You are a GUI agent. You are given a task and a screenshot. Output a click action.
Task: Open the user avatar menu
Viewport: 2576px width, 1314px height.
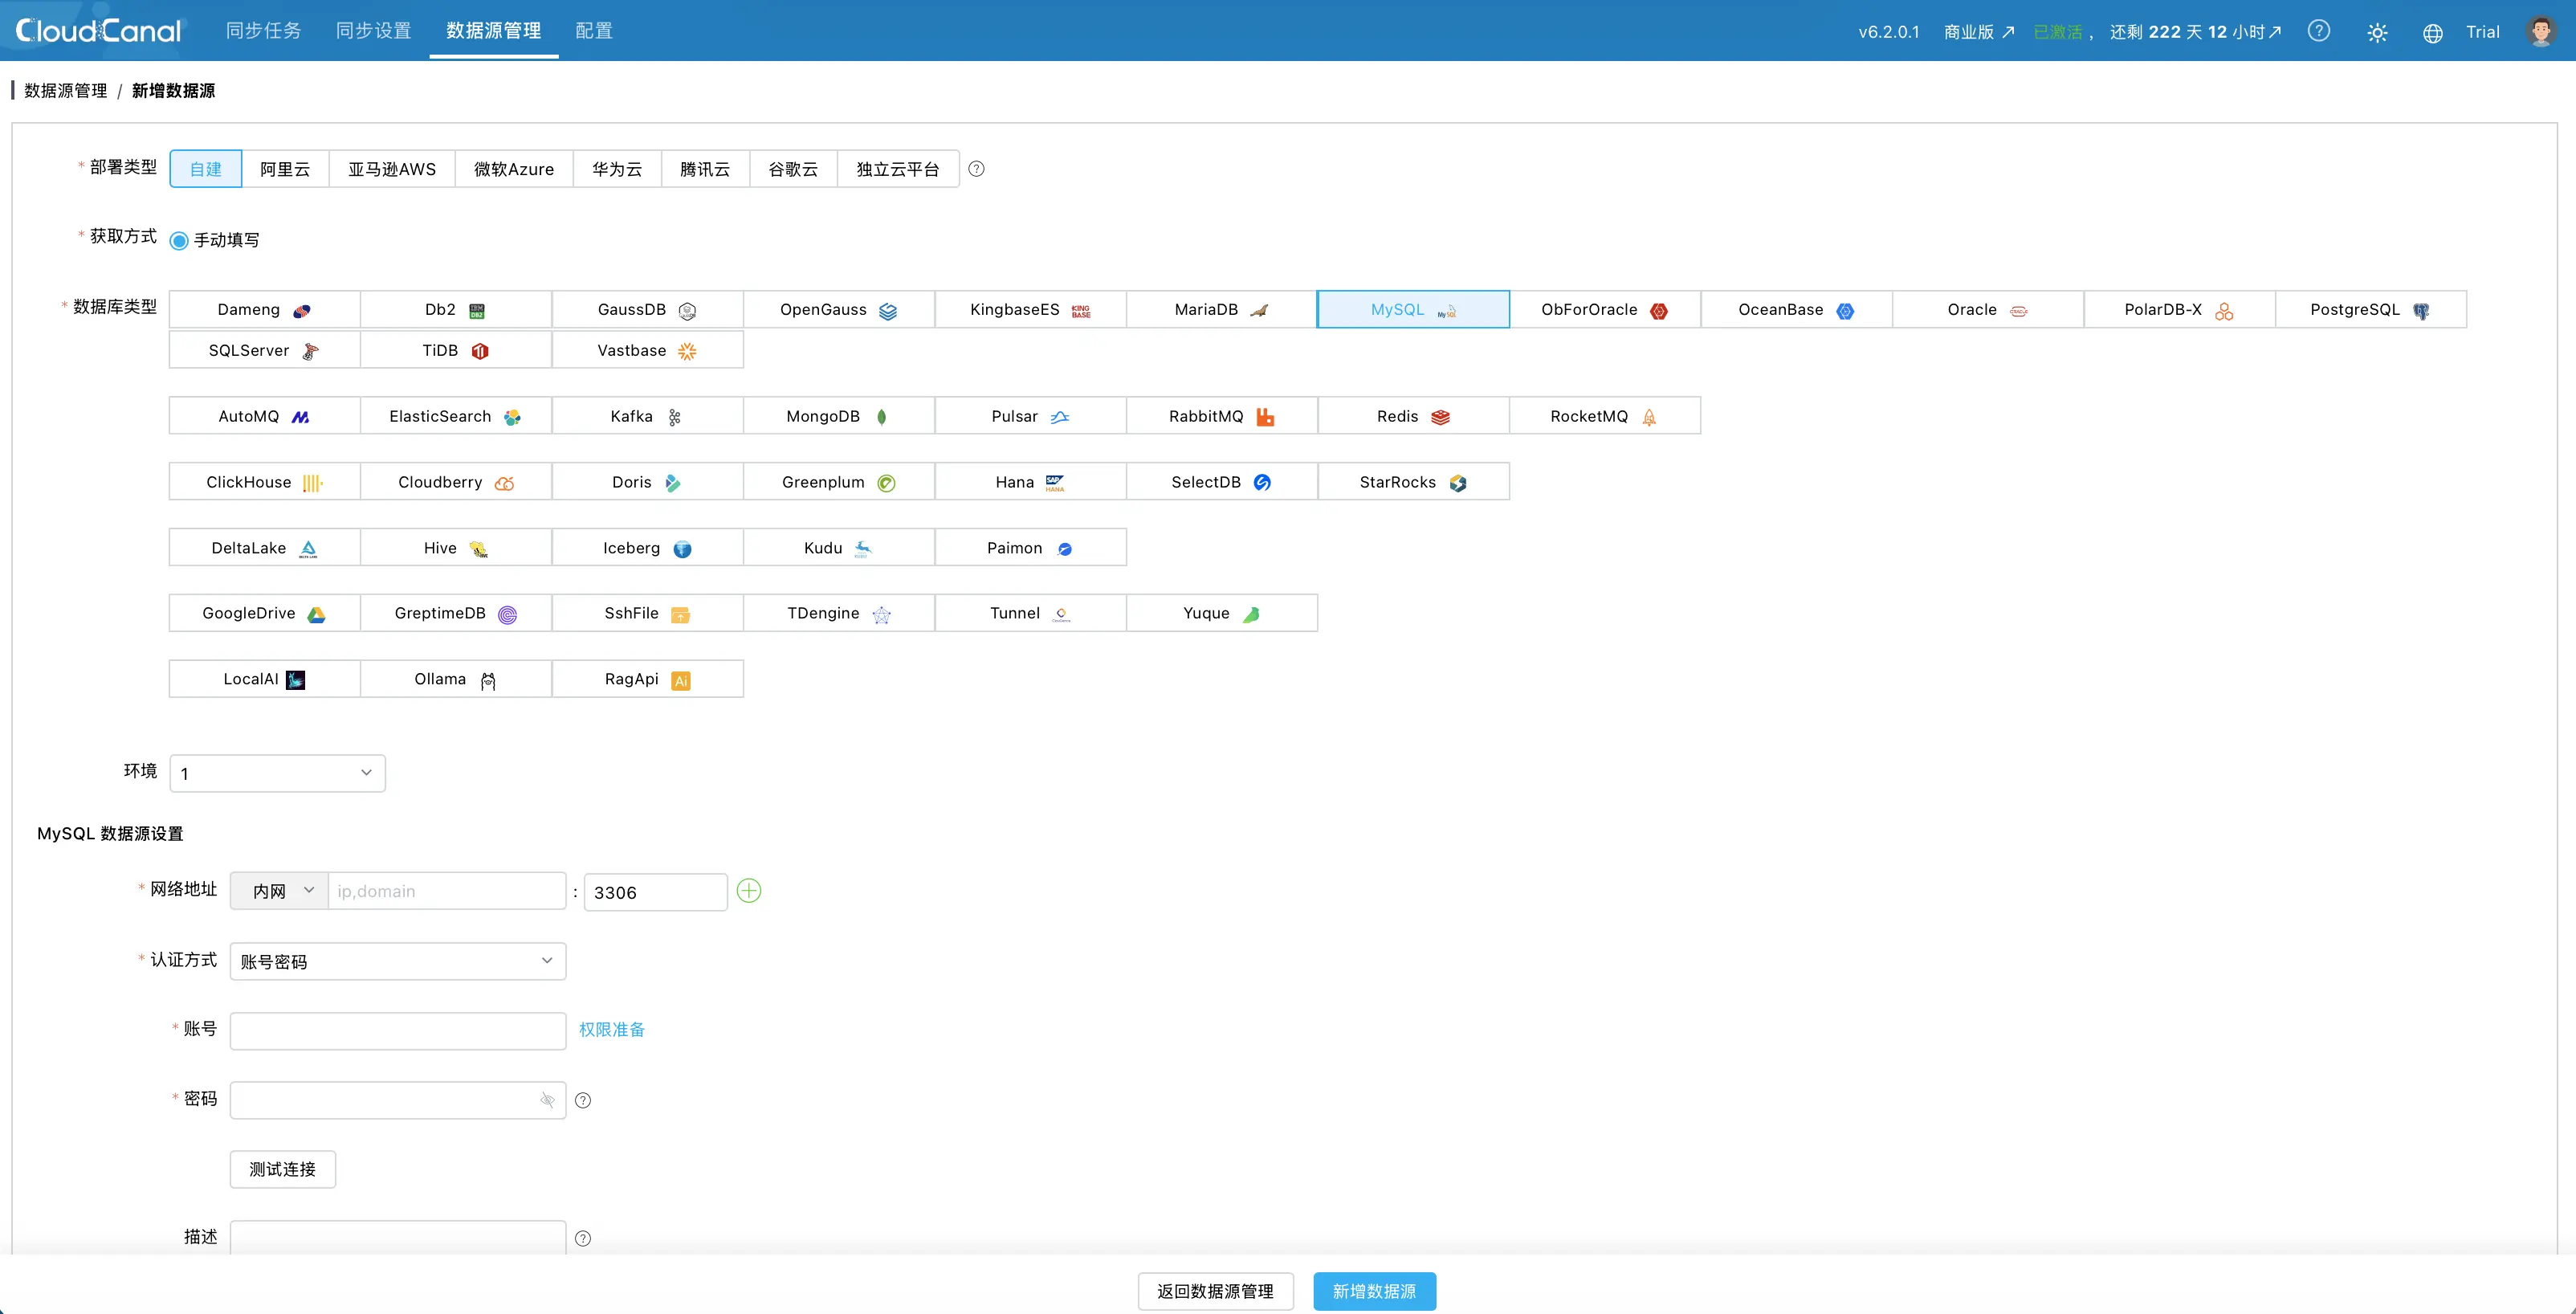click(x=2540, y=31)
